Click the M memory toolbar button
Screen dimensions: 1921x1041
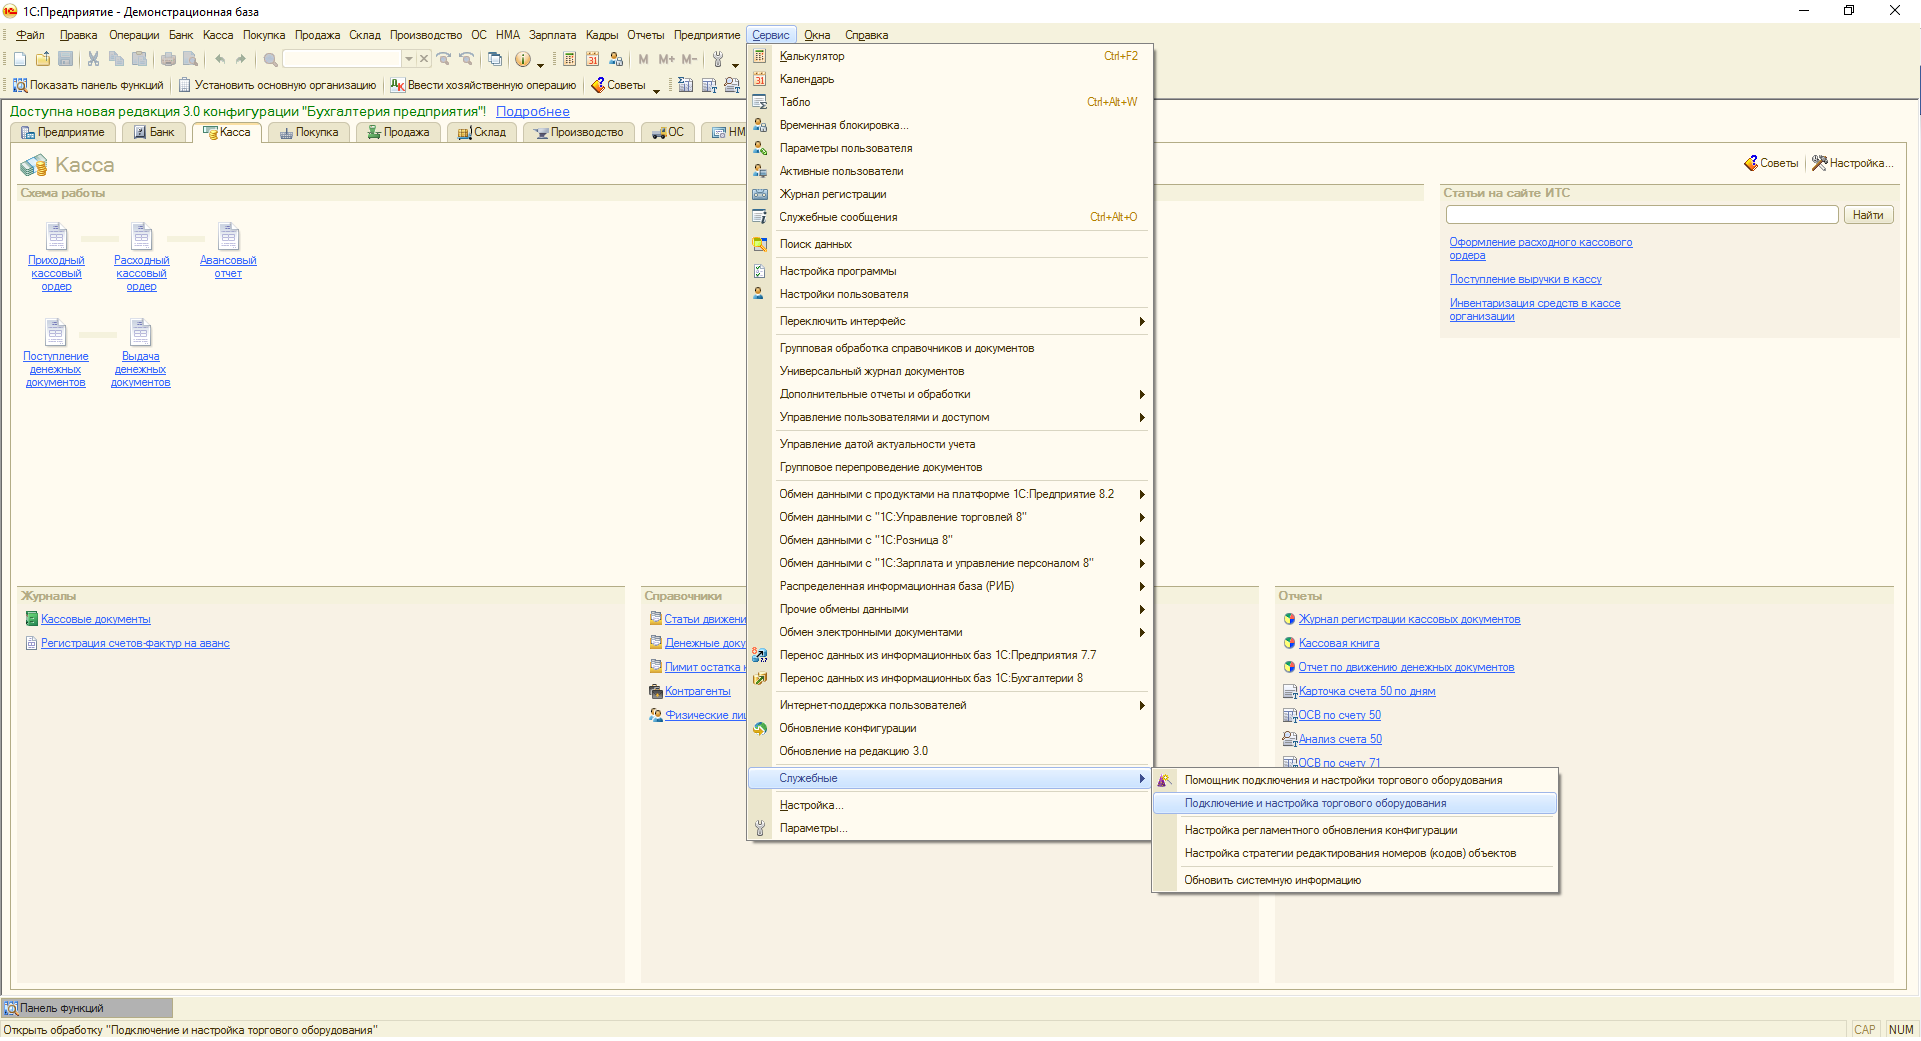tap(643, 59)
